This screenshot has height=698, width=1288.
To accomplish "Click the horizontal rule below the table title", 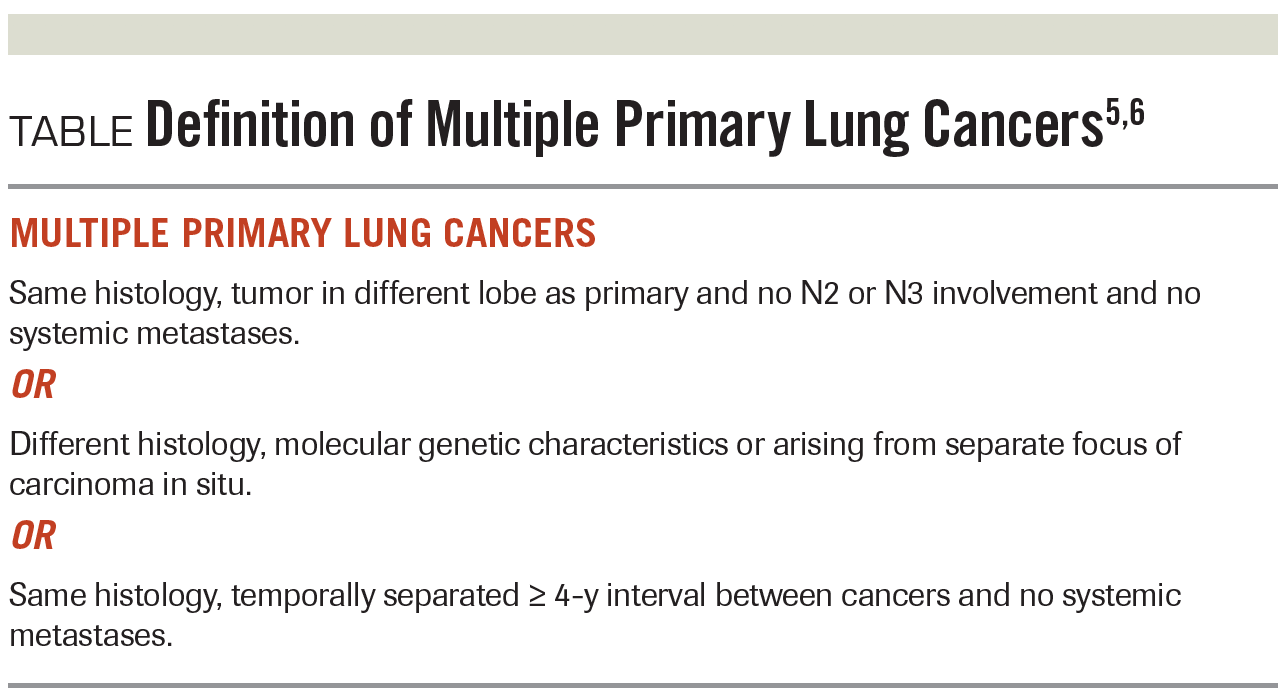I will pyautogui.click(x=643, y=187).
